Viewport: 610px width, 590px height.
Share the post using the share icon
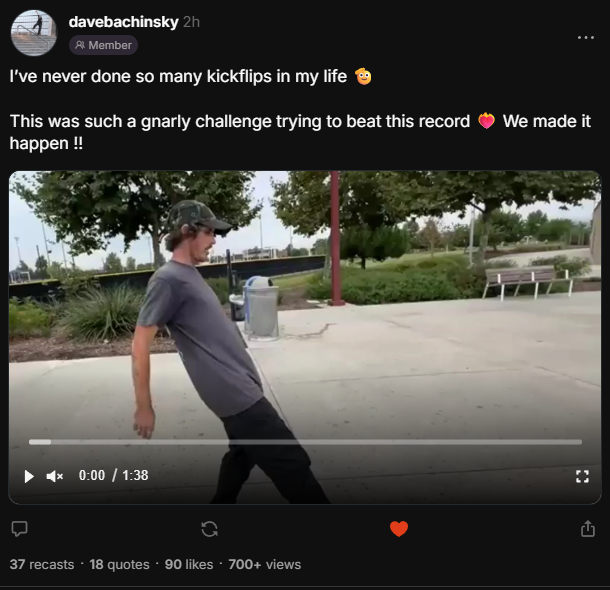[588, 528]
